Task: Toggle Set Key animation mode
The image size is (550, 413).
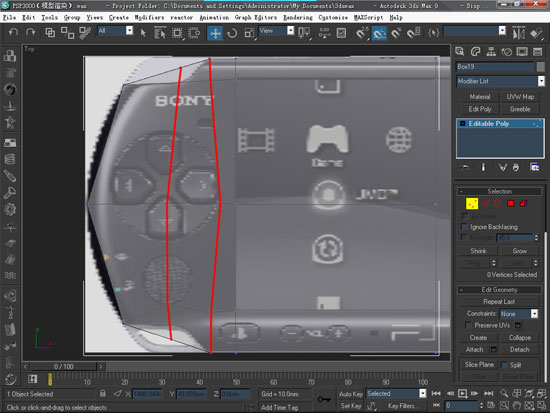Action: tap(351, 406)
